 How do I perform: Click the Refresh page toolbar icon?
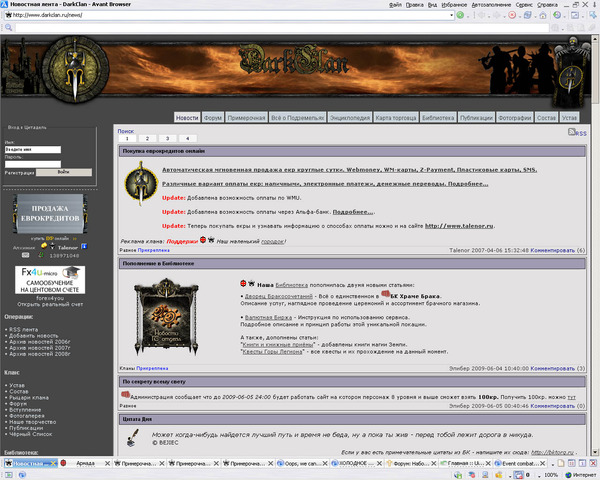pos(528,15)
